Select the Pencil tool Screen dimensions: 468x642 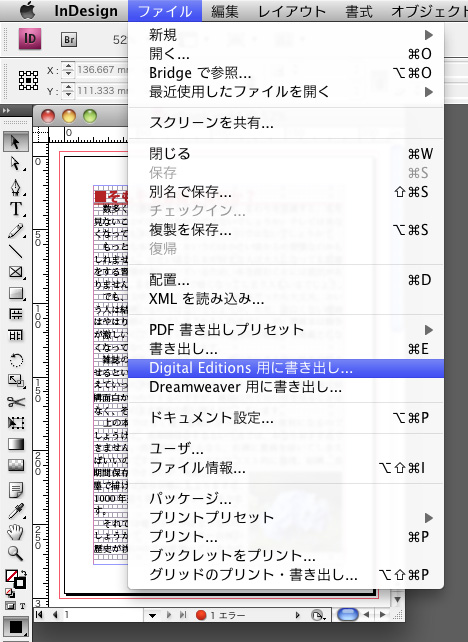[16, 231]
